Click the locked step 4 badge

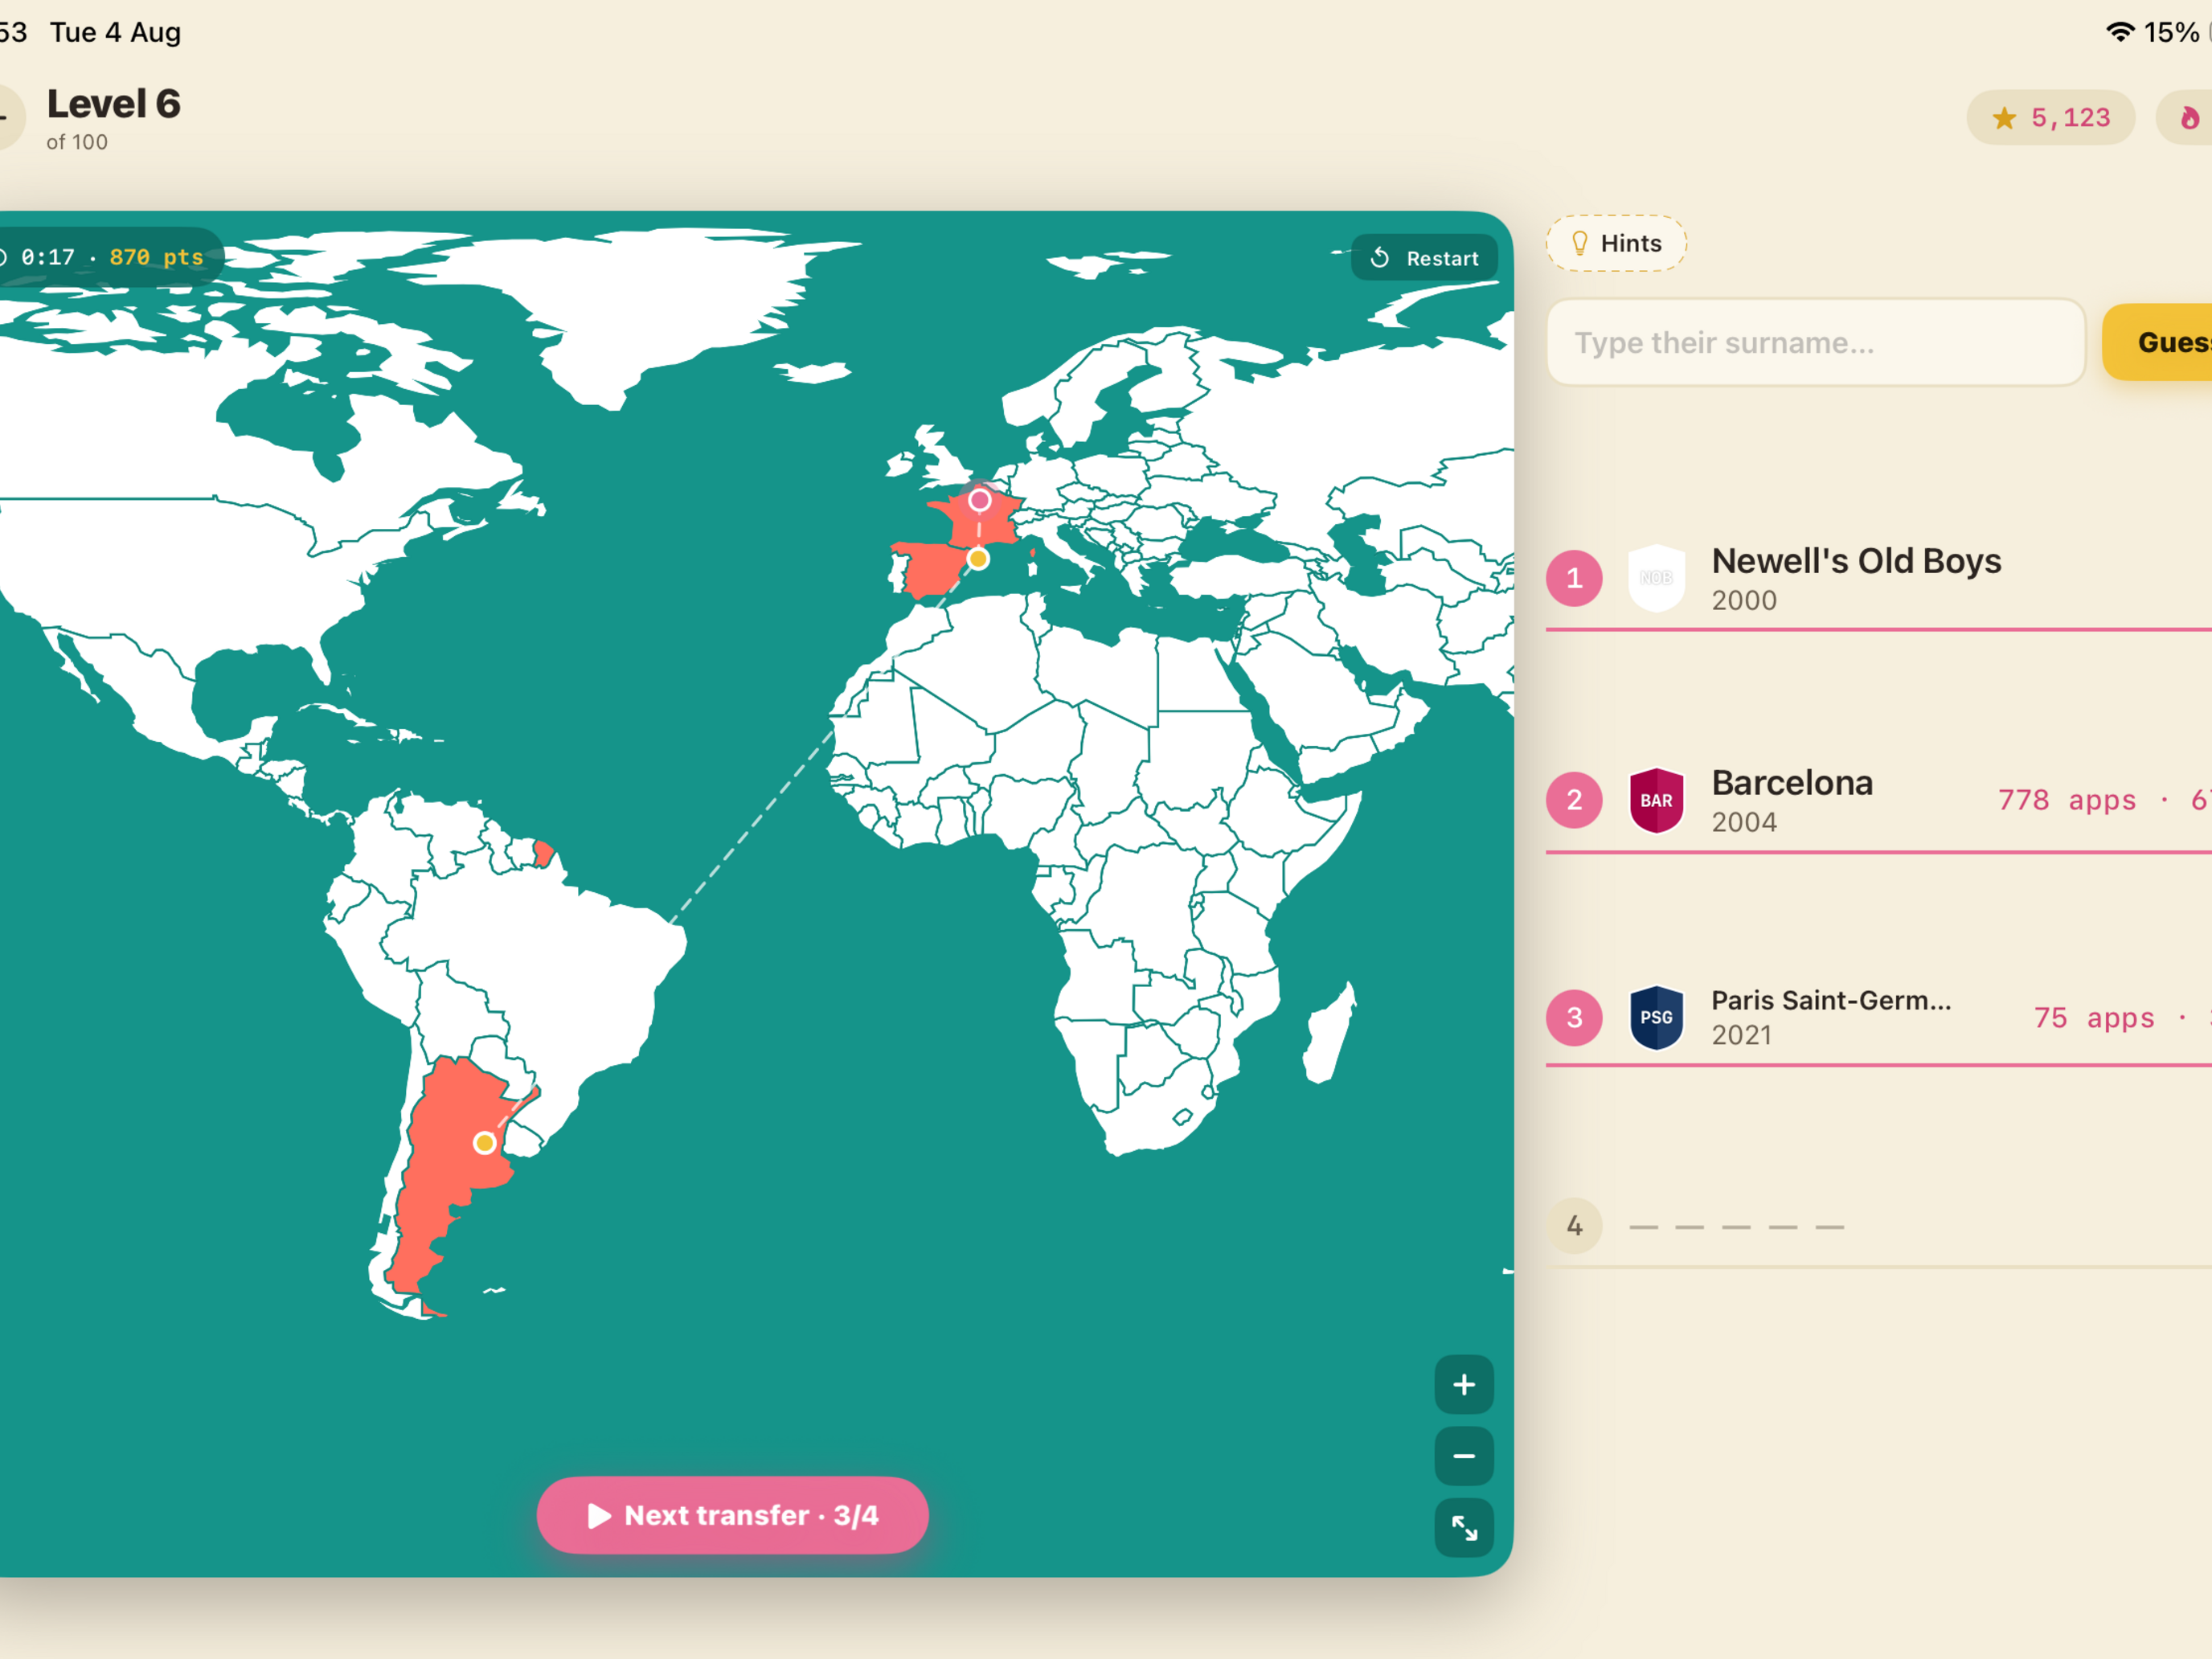(x=1574, y=1226)
